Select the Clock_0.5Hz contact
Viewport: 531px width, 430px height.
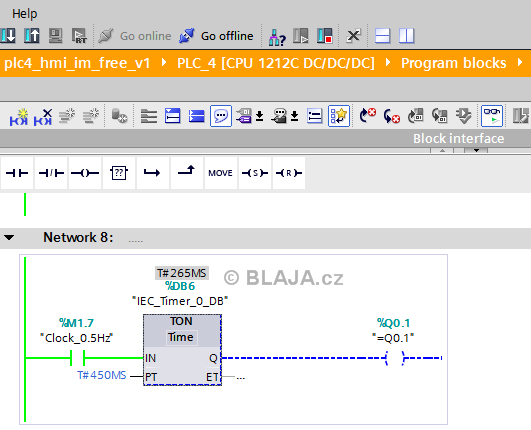(77, 358)
